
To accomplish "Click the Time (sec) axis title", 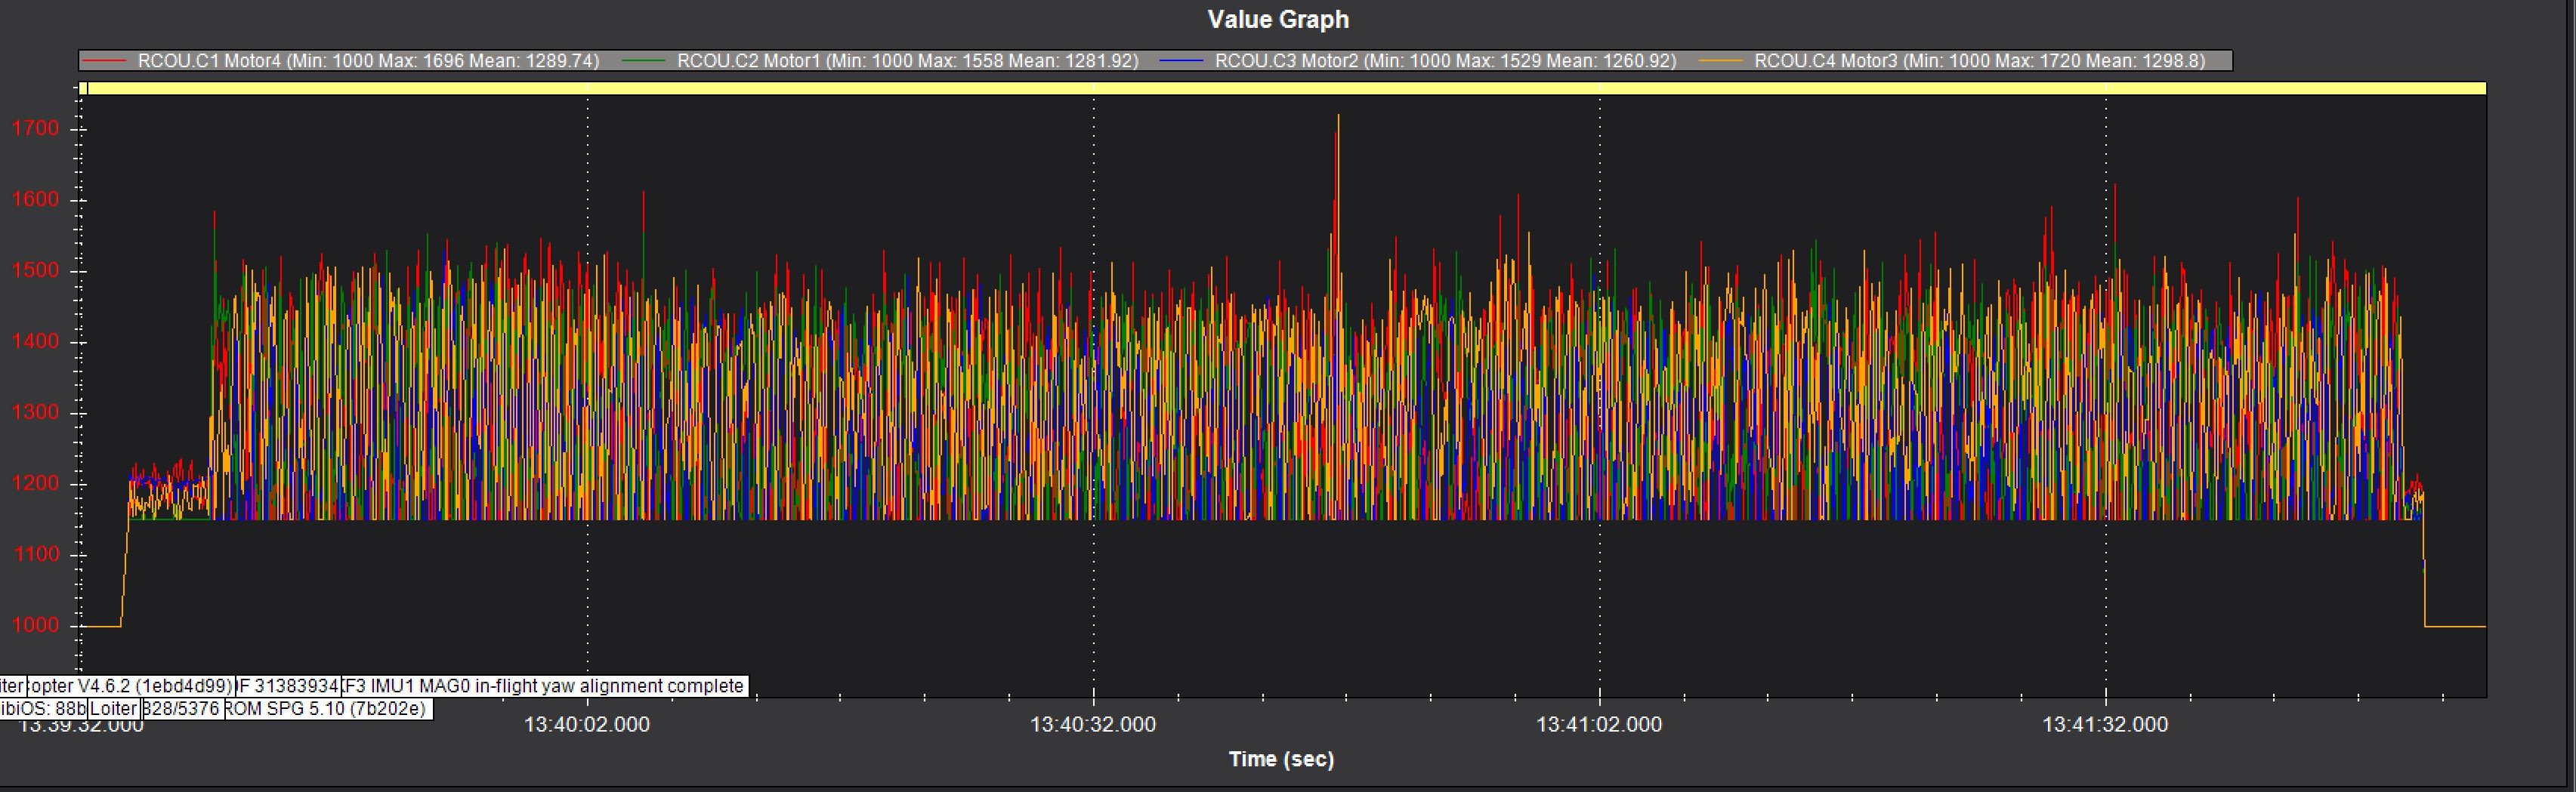I will pos(1281,759).
